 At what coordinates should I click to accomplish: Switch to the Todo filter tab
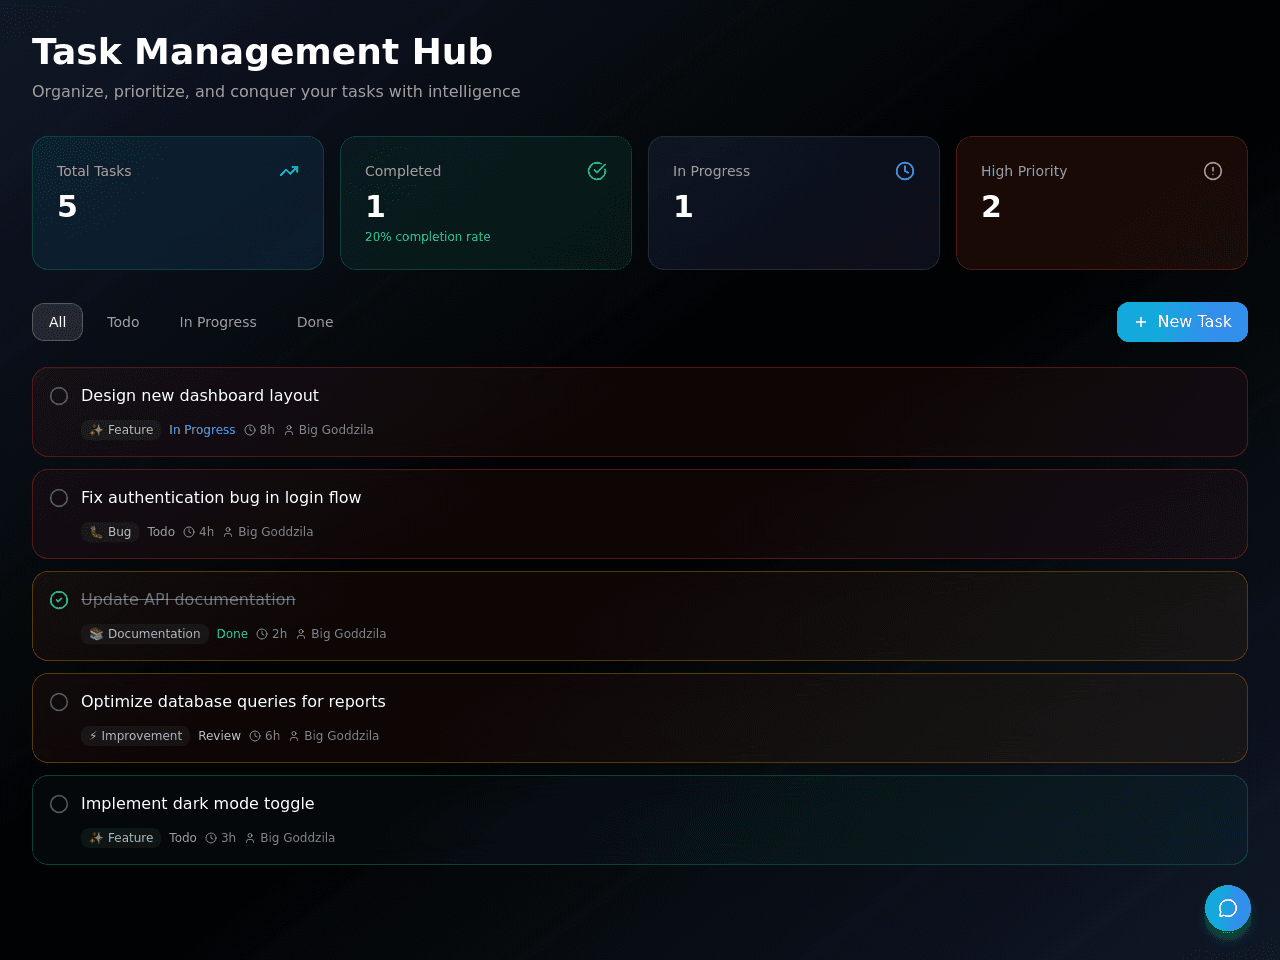[123, 322]
